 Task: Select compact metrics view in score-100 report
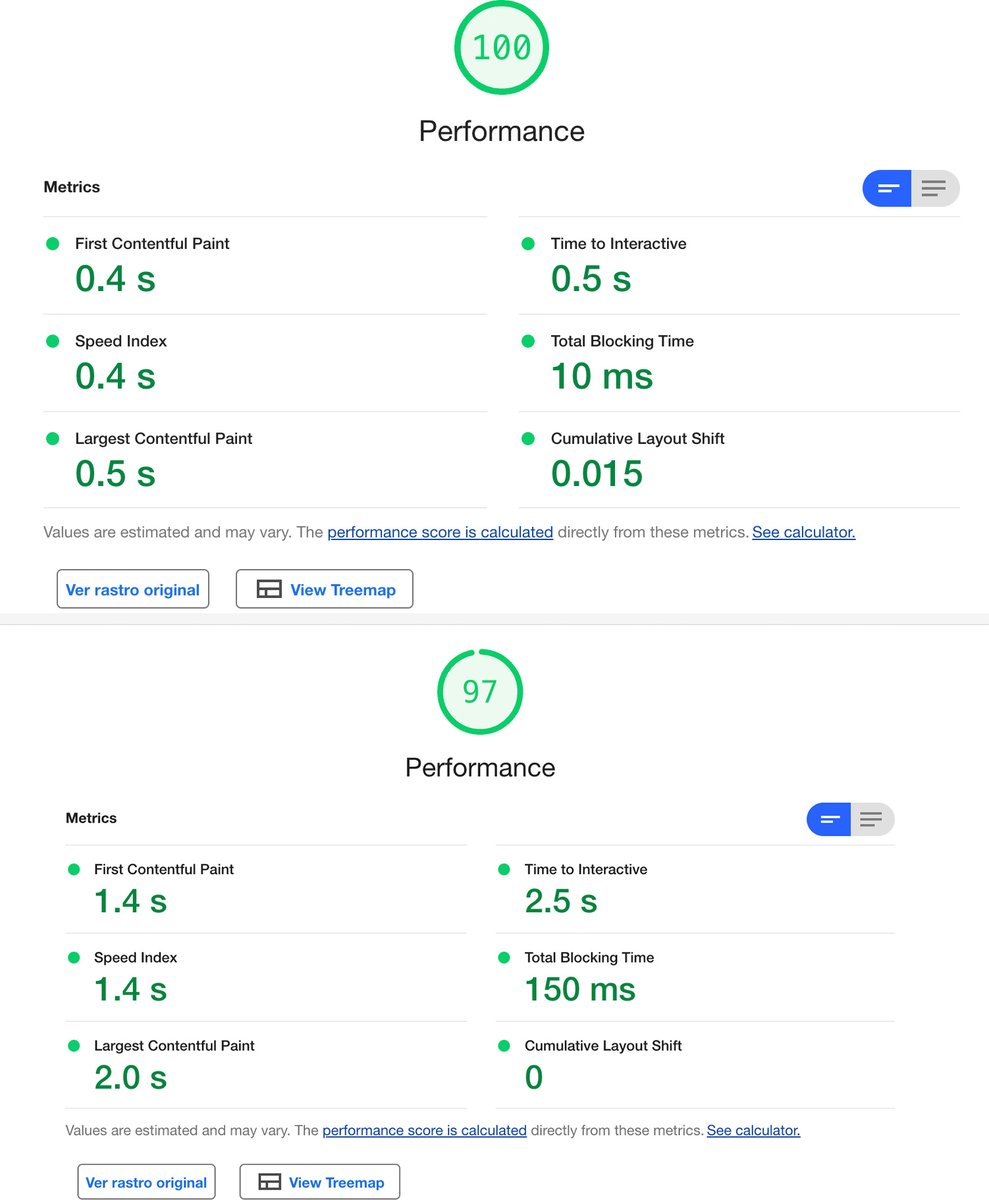tap(887, 188)
